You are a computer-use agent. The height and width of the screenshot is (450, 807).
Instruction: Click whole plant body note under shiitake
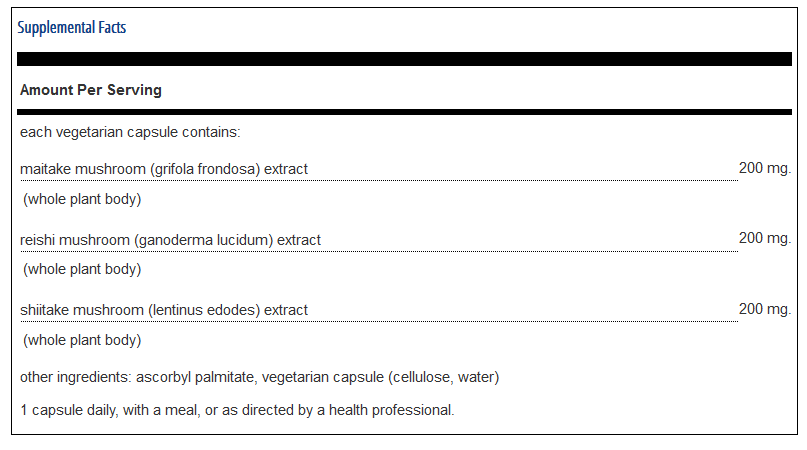click(82, 340)
